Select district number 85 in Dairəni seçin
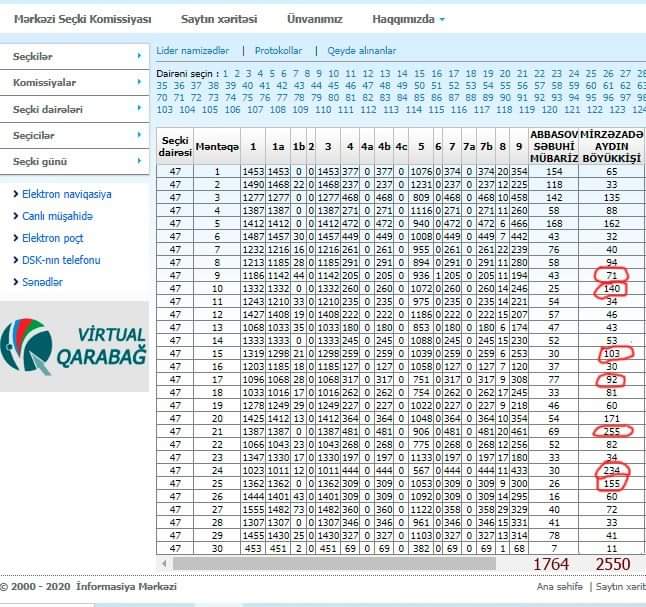646x607 pixels. tap(419, 98)
